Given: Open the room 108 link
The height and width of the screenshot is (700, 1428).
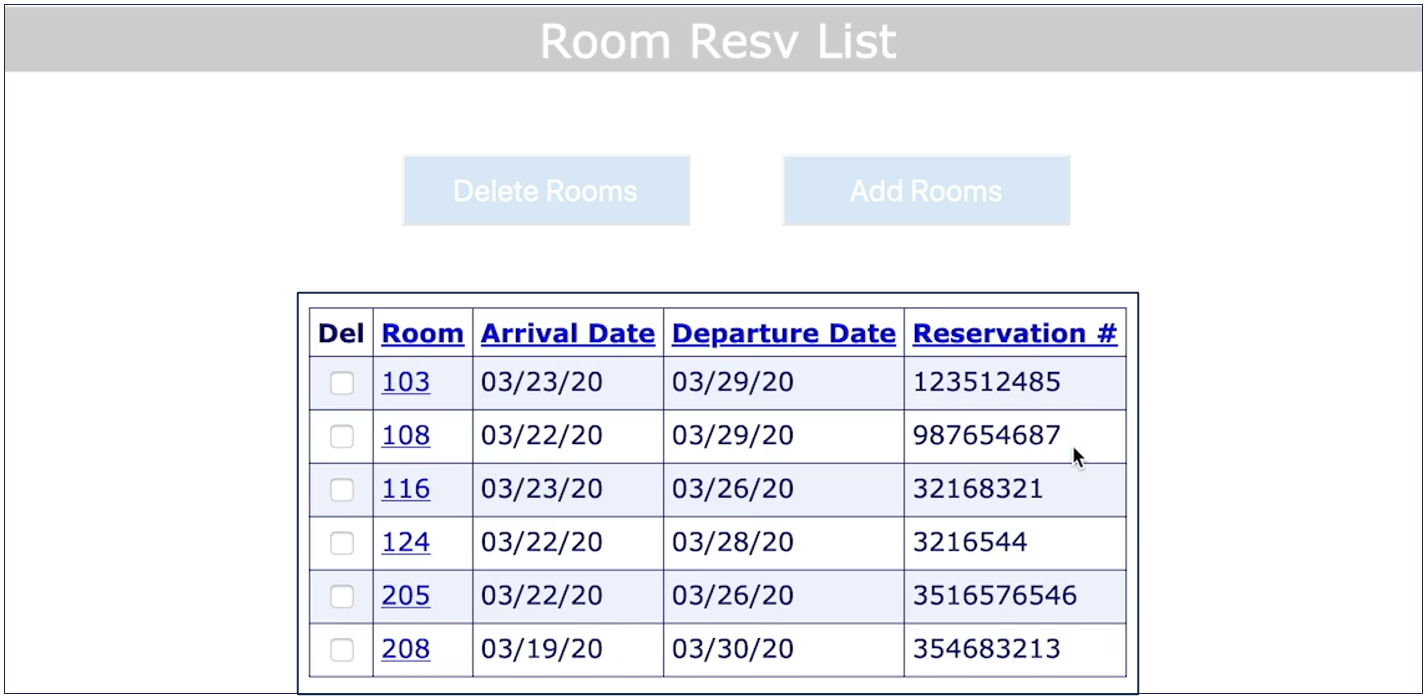Looking at the screenshot, I should click(406, 436).
